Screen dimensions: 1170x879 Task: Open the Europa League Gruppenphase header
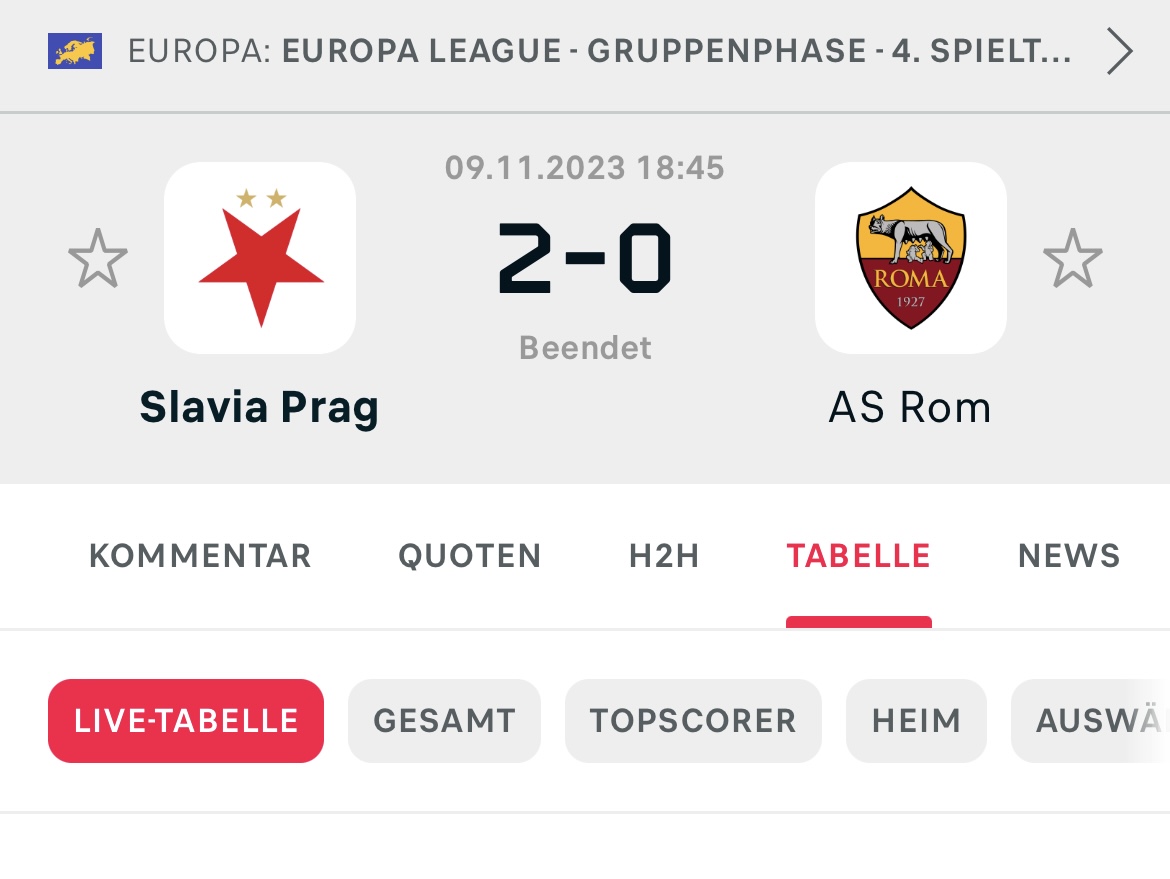(x=600, y=51)
